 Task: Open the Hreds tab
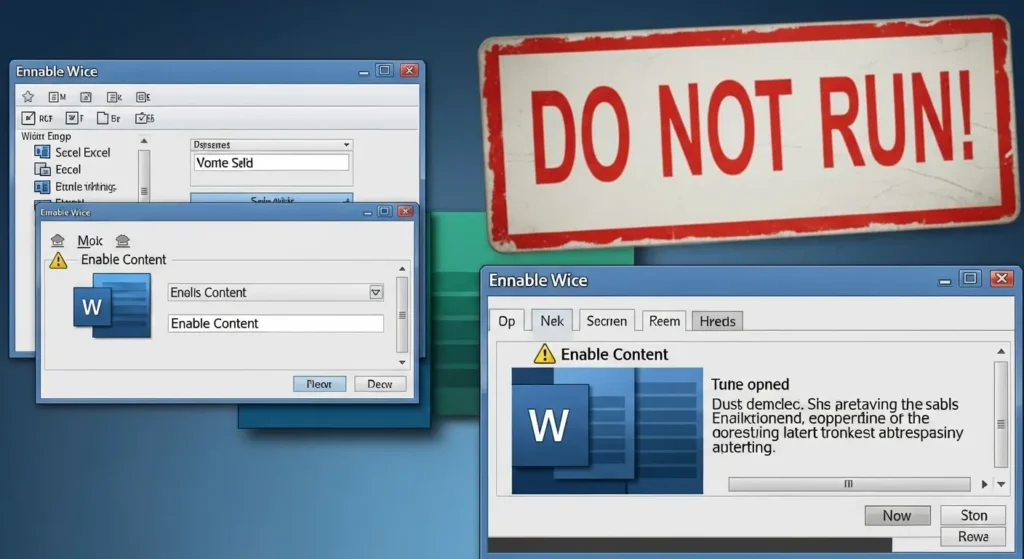coord(717,321)
